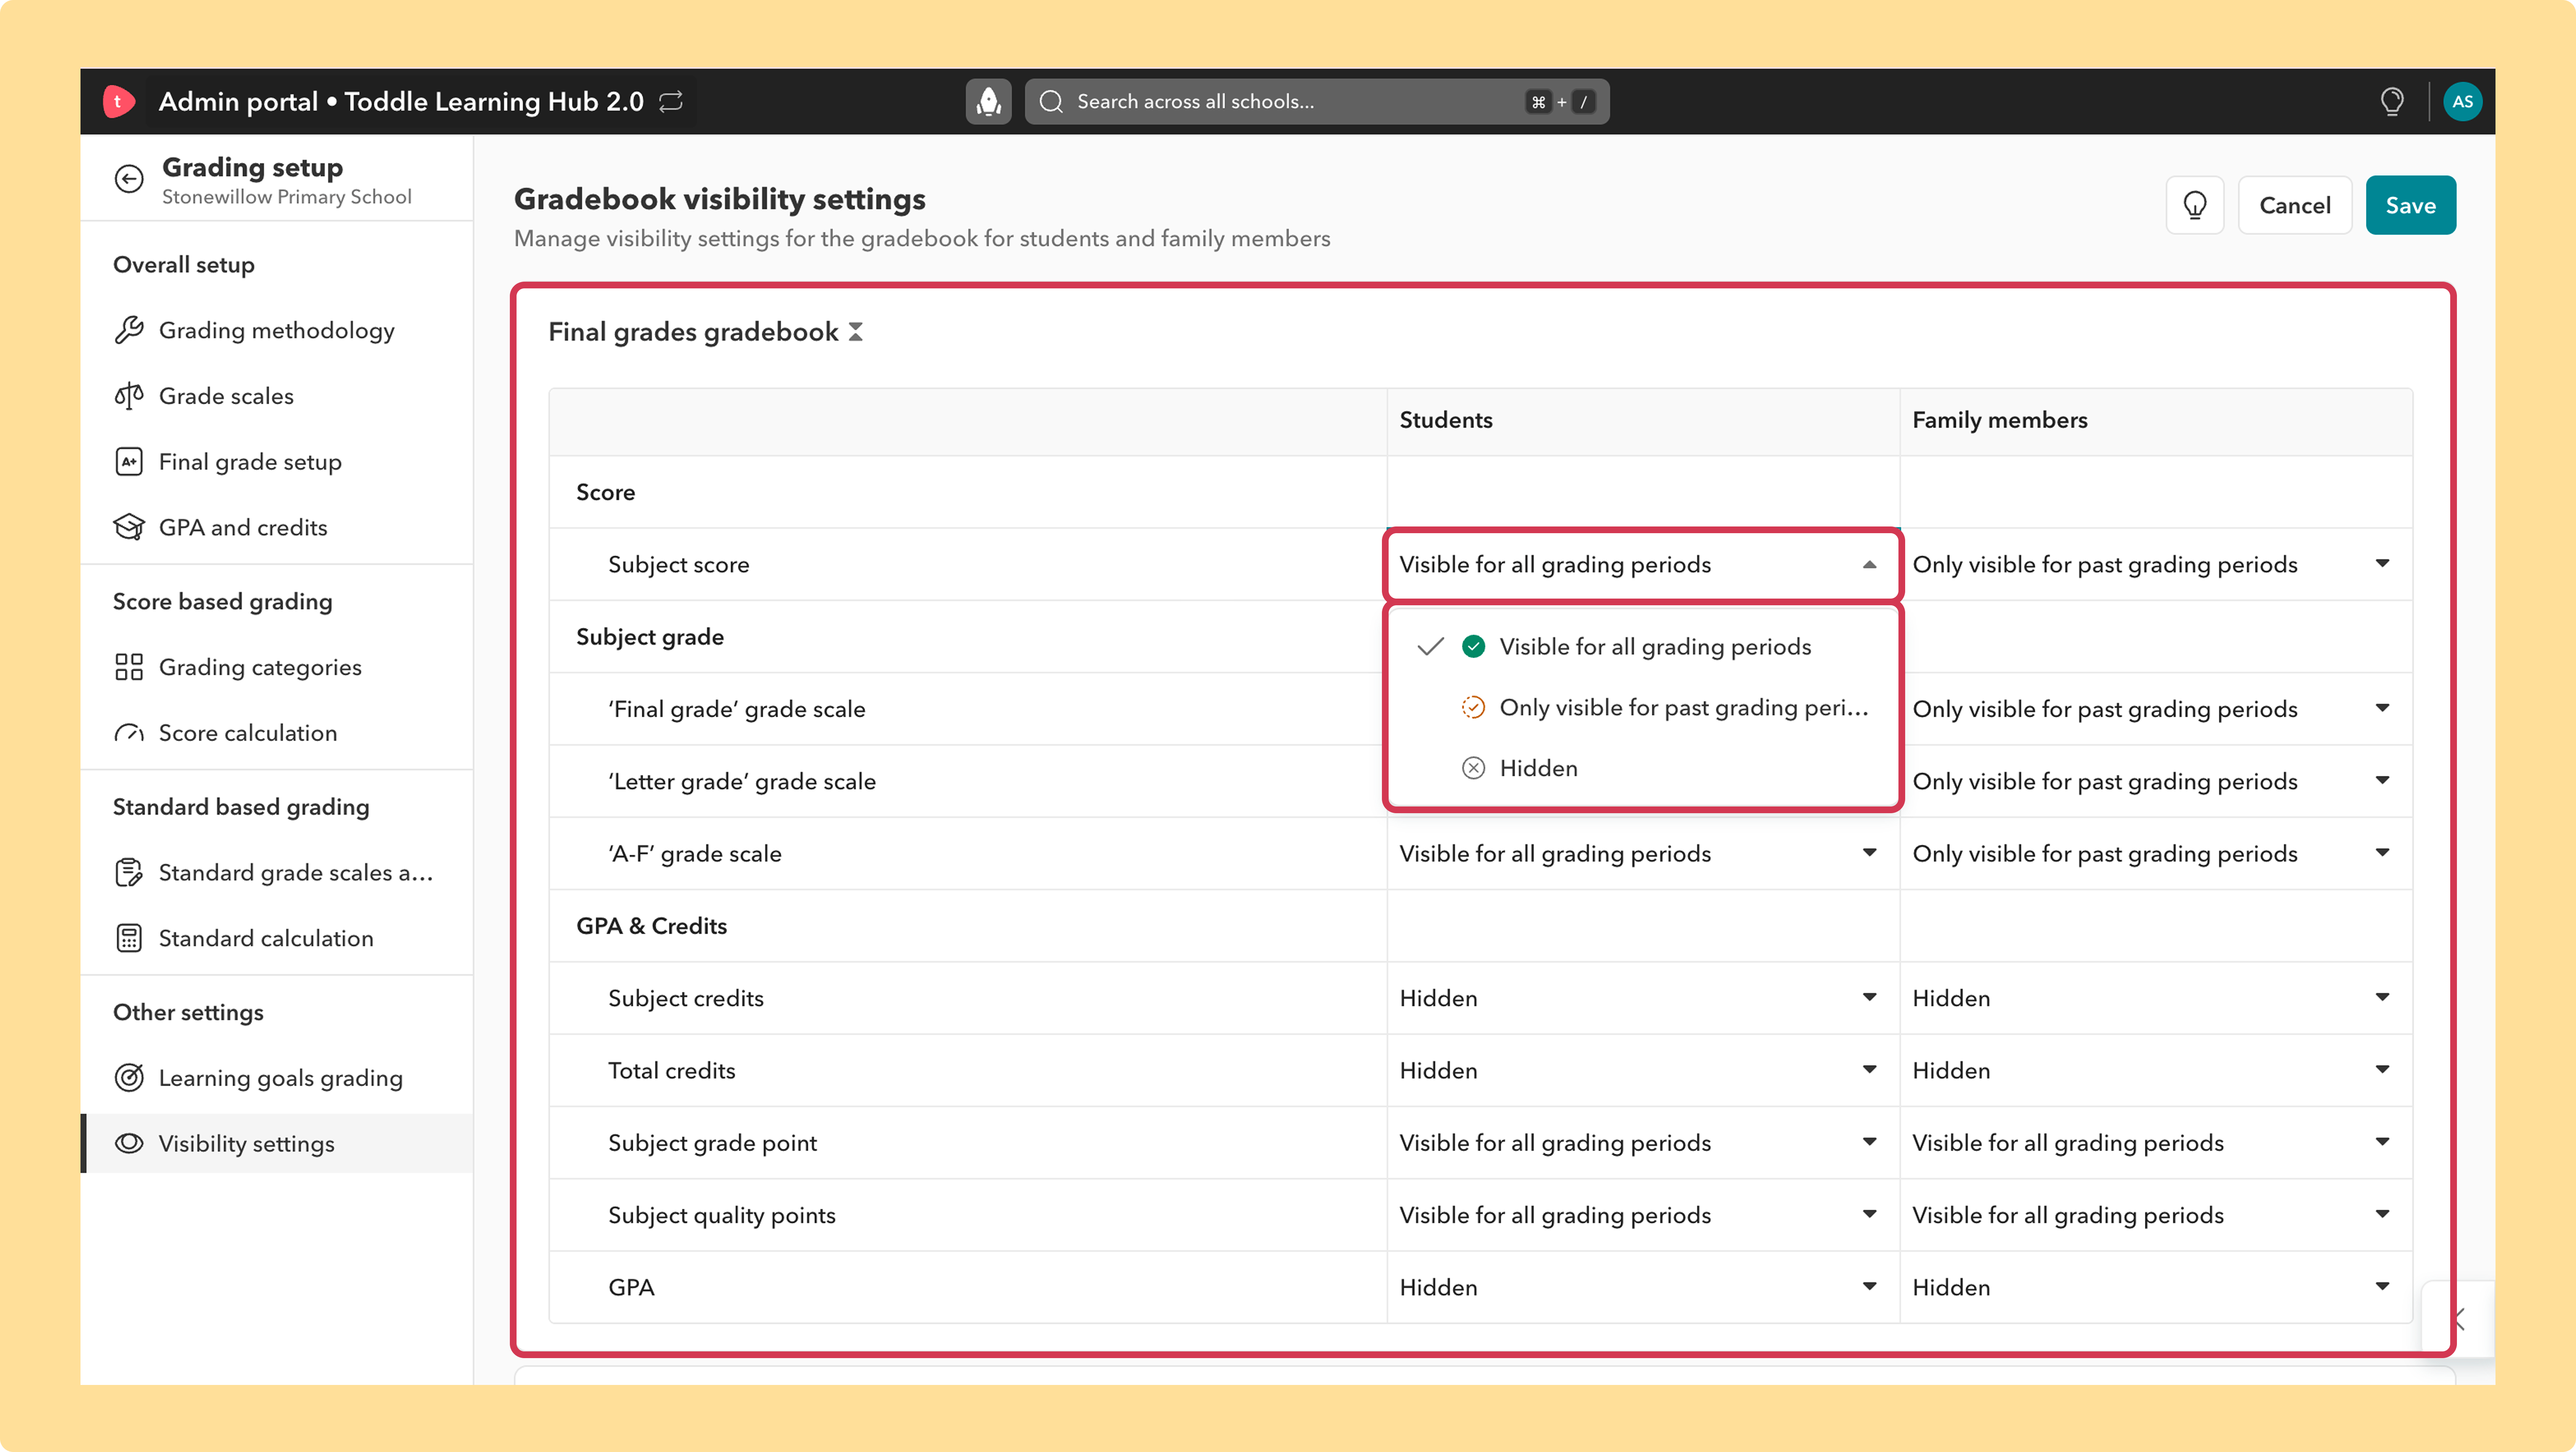This screenshot has width=2576, height=1452.
Task: Open Subject score Family members dropdown
Action: (x=2156, y=565)
